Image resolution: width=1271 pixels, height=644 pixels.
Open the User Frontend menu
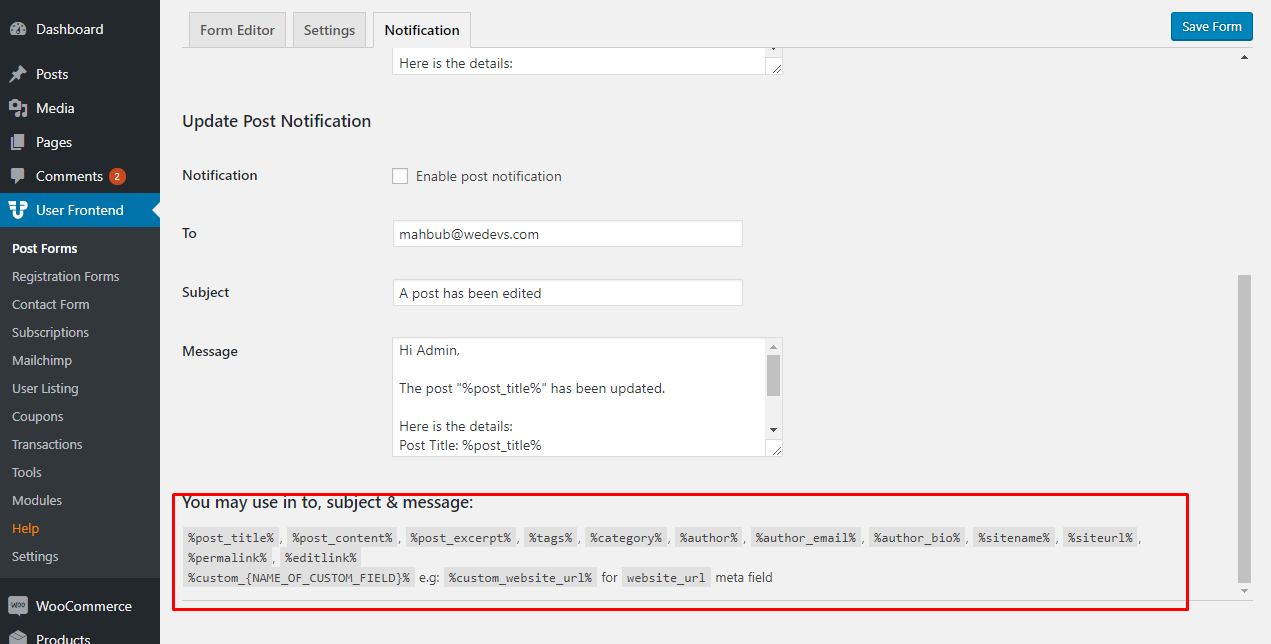(x=80, y=210)
